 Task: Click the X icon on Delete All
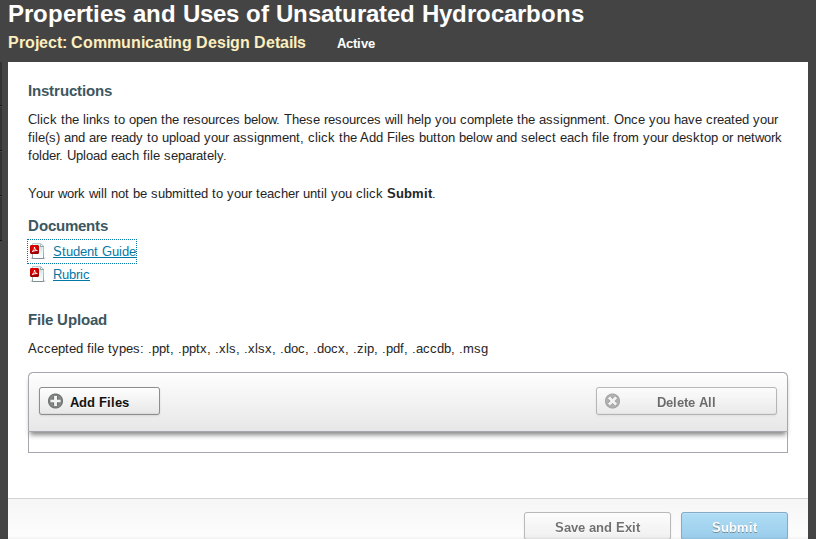(x=613, y=401)
